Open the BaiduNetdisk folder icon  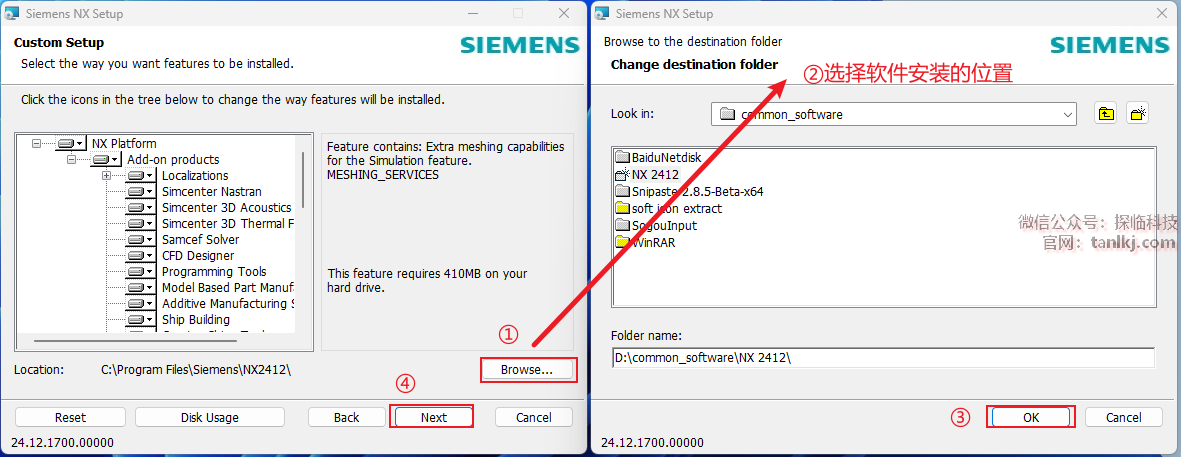622,157
